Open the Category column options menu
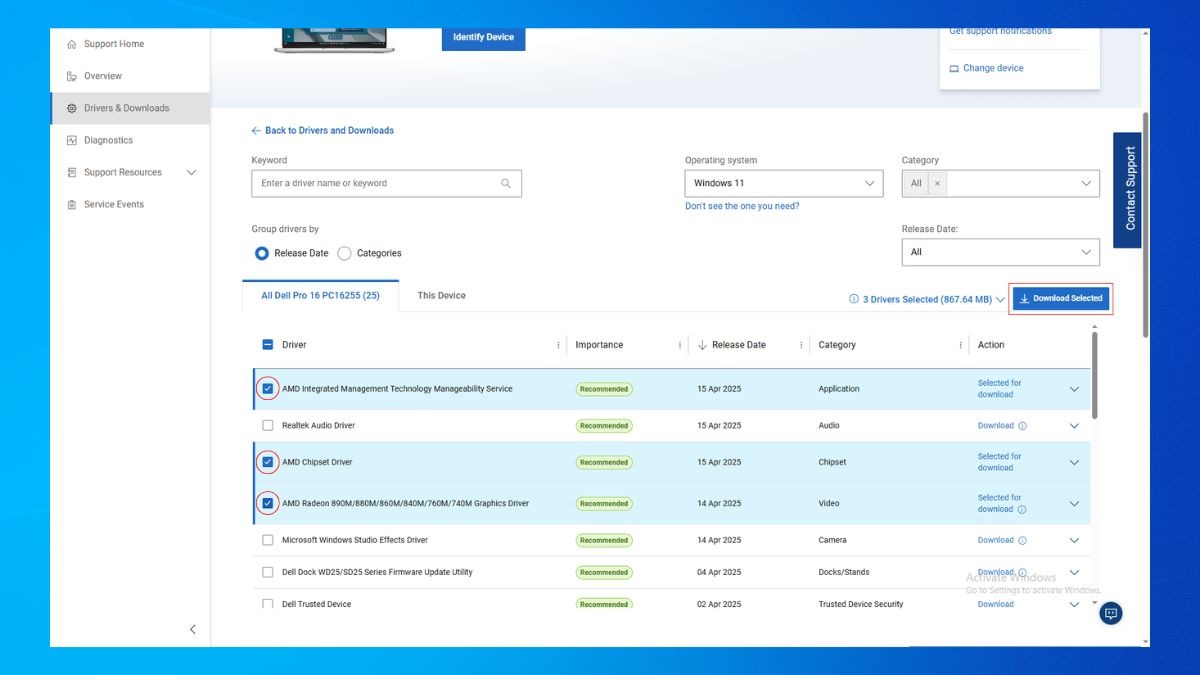 pyautogui.click(x=961, y=345)
